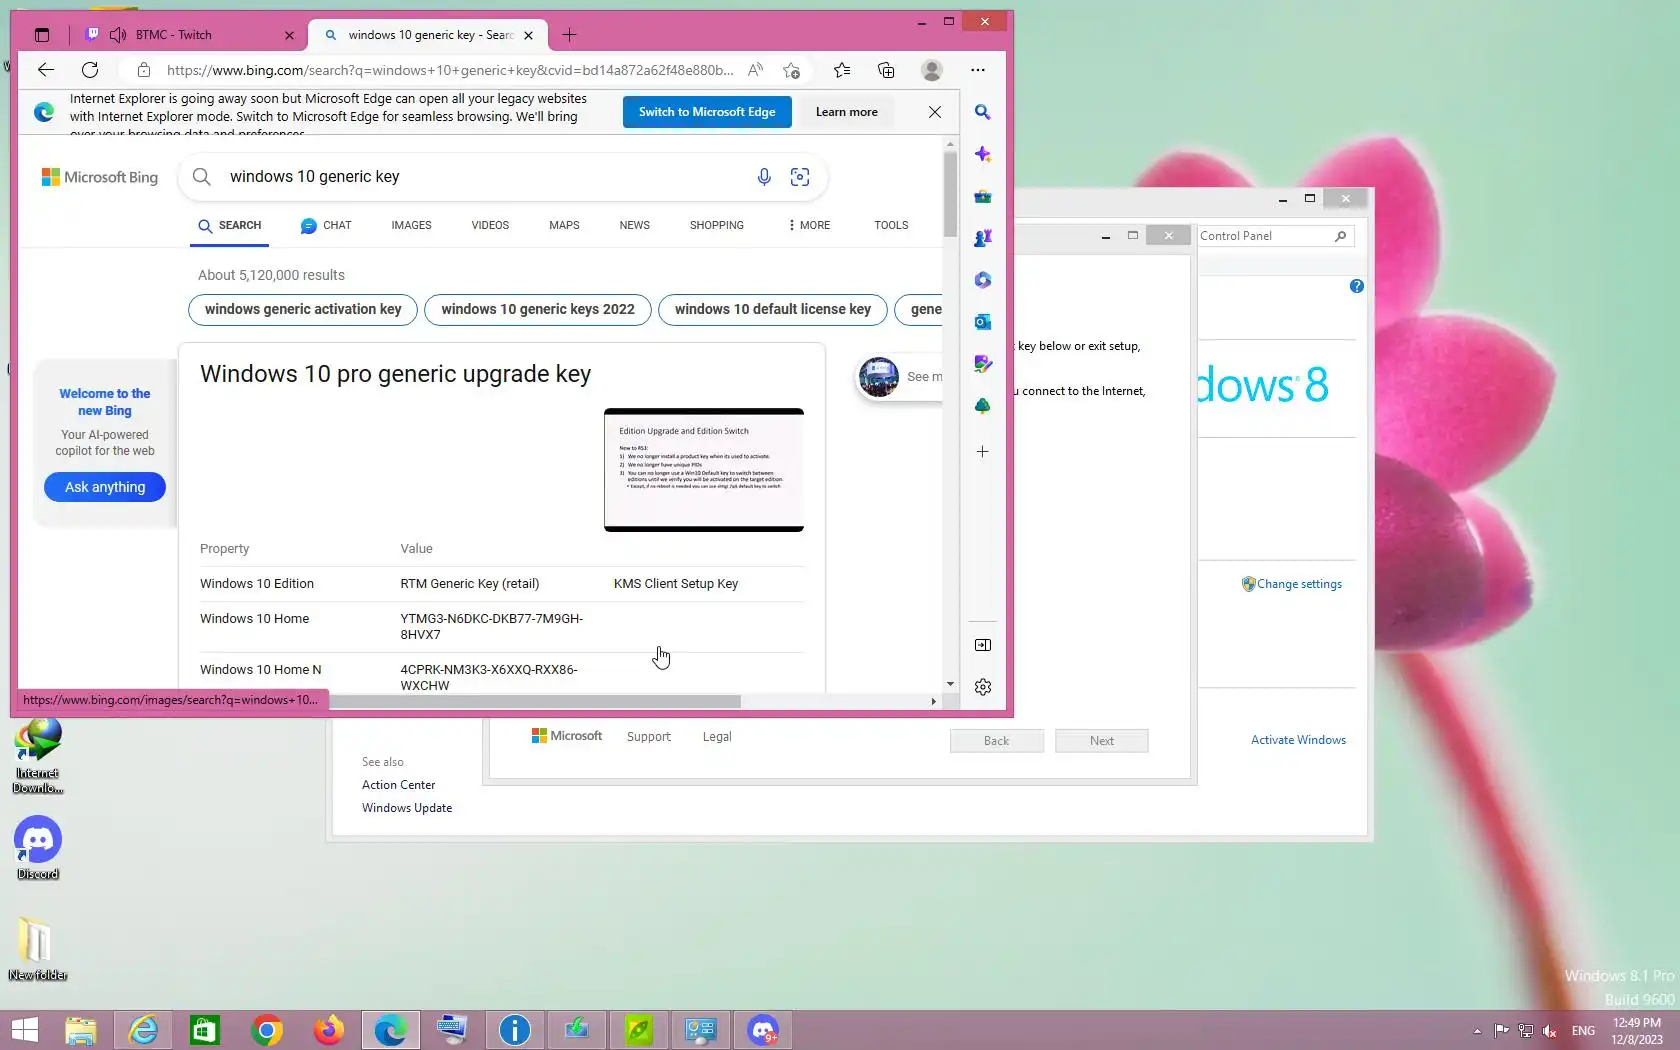
Task: Hide the sidebar using the collapse icon
Action: tap(983, 645)
